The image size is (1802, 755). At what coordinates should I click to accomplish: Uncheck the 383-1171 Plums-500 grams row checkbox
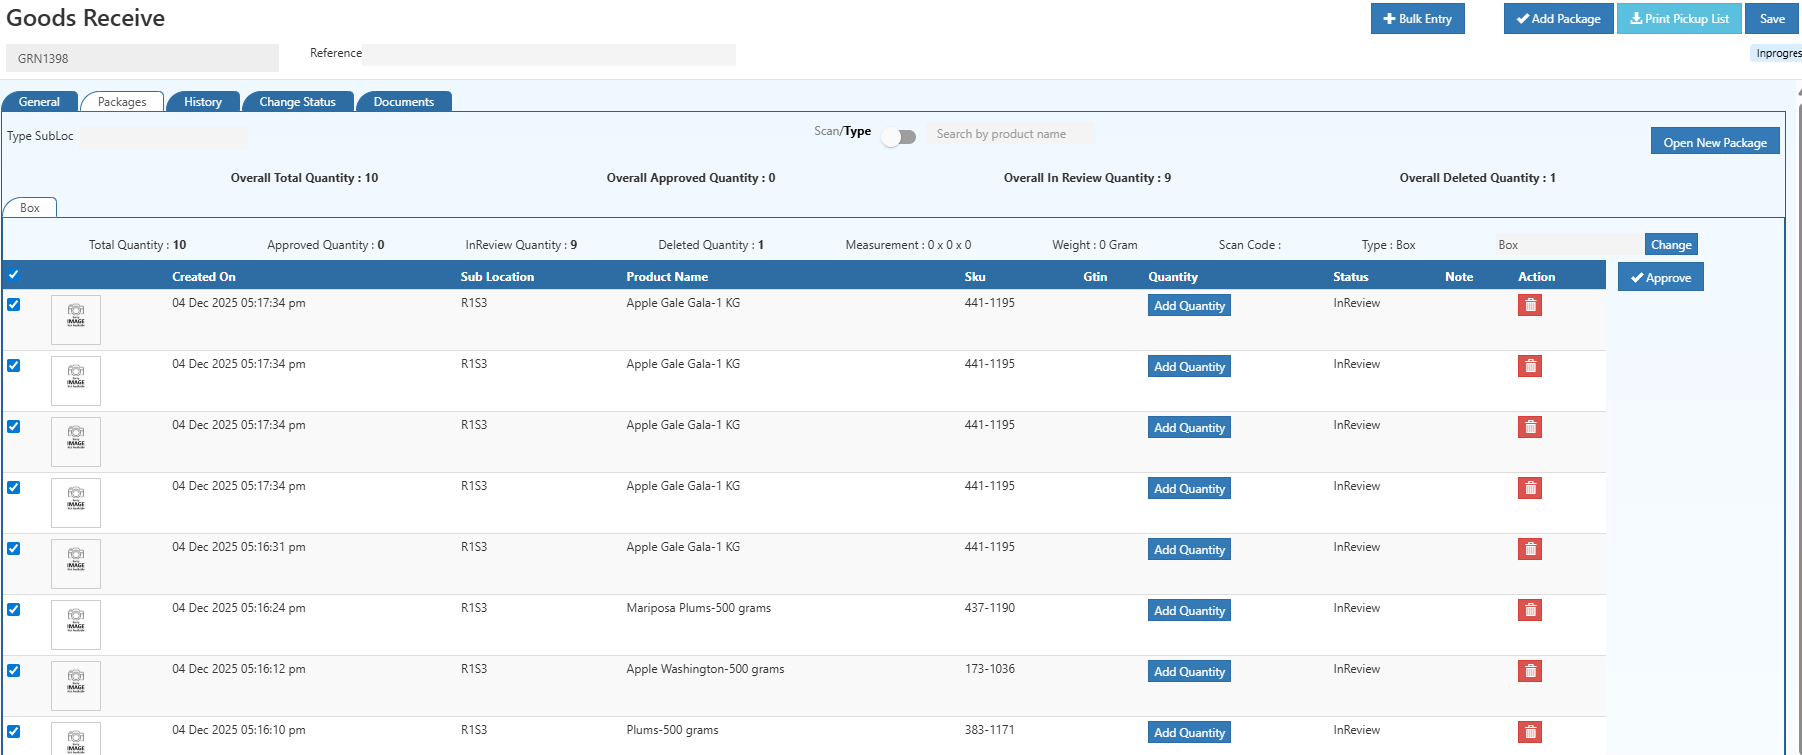pyautogui.click(x=13, y=731)
